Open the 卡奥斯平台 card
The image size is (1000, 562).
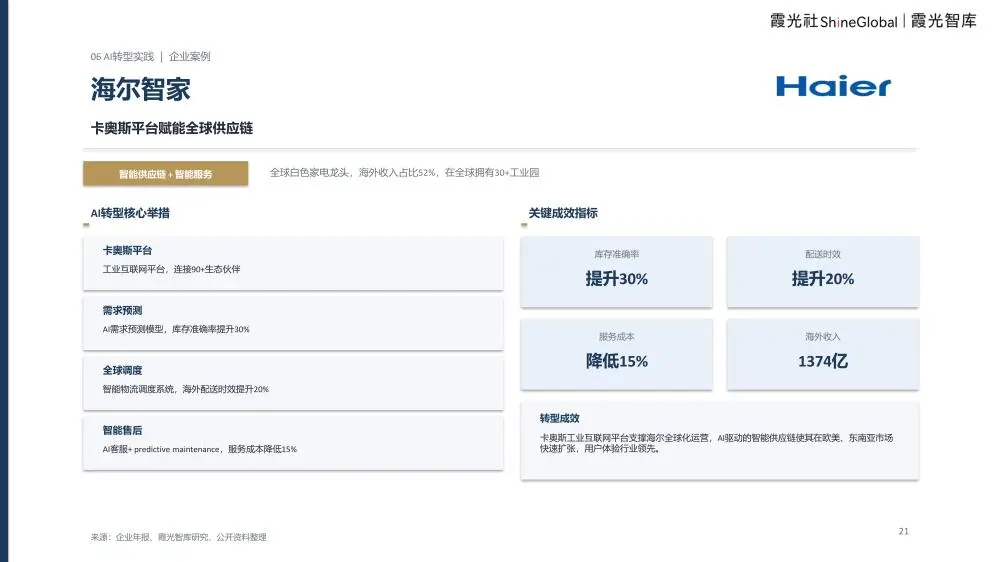click(293, 263)
